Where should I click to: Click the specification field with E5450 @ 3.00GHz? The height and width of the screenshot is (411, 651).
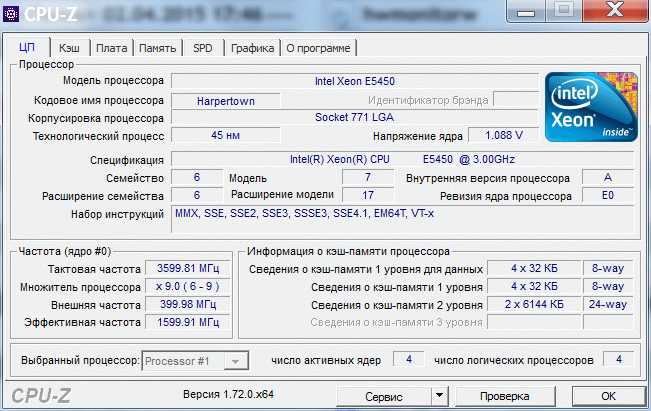[403, 159]
